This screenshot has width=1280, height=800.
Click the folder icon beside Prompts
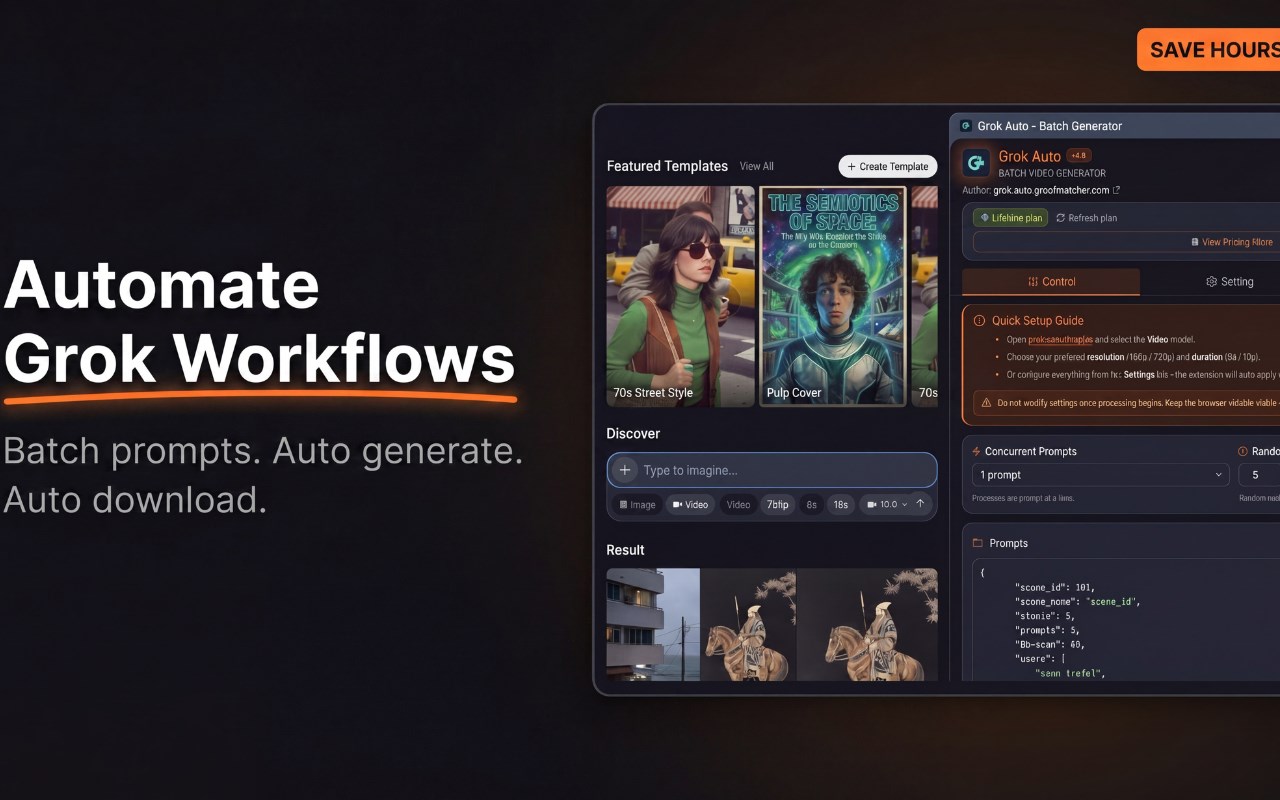tap(978, 543)
